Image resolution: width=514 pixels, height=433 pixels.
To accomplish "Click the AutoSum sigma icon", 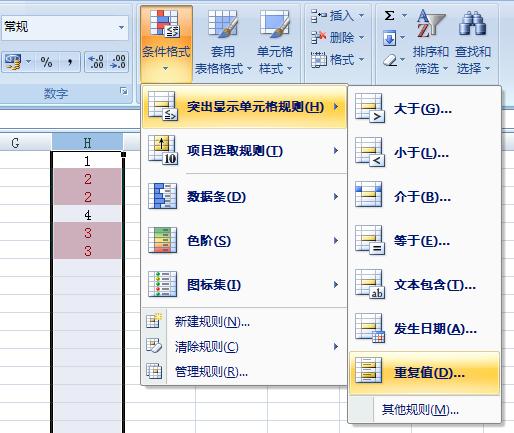I will pyautogui.click(x=390, y=15).
